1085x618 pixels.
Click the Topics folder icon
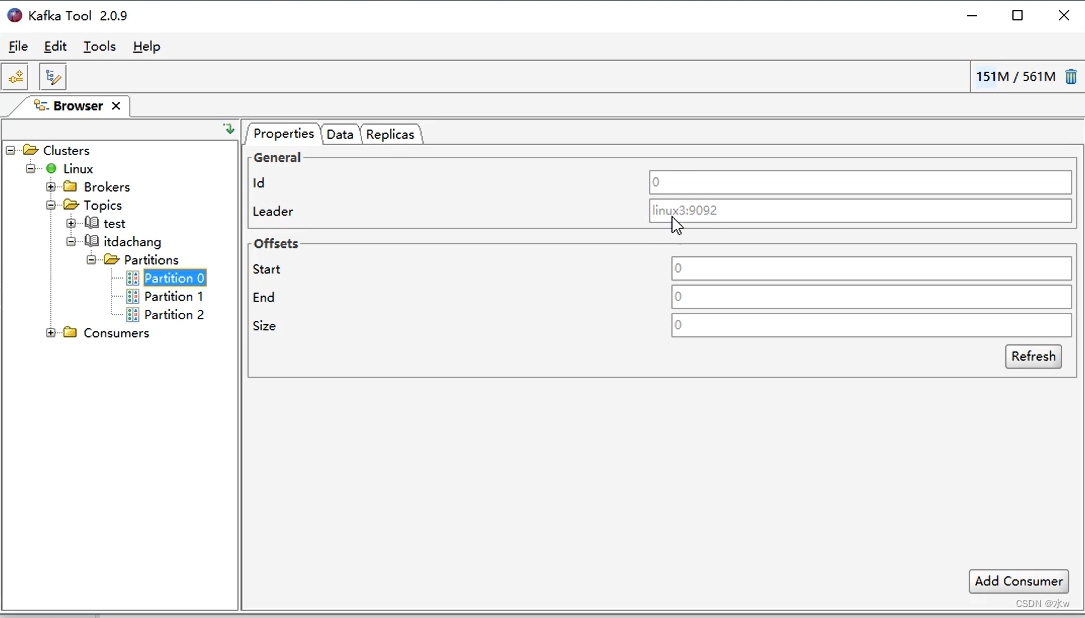[x=71, y=205]
